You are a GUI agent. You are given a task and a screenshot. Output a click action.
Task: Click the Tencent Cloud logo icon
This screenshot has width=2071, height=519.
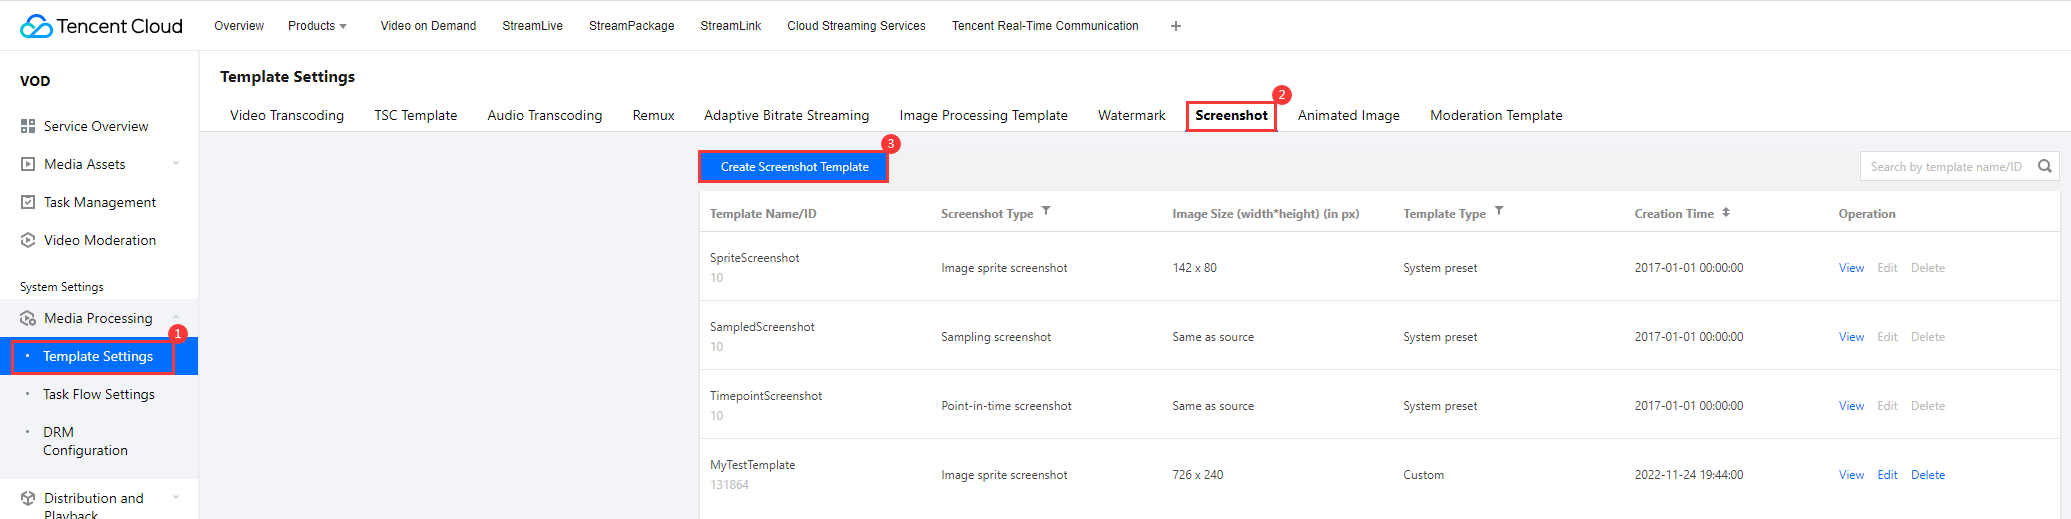[36, 26]
